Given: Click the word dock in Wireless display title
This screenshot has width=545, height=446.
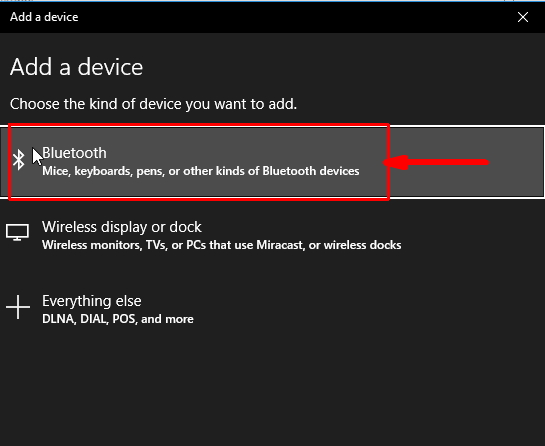Looking at the screenshot, I should tap(185, 227).
